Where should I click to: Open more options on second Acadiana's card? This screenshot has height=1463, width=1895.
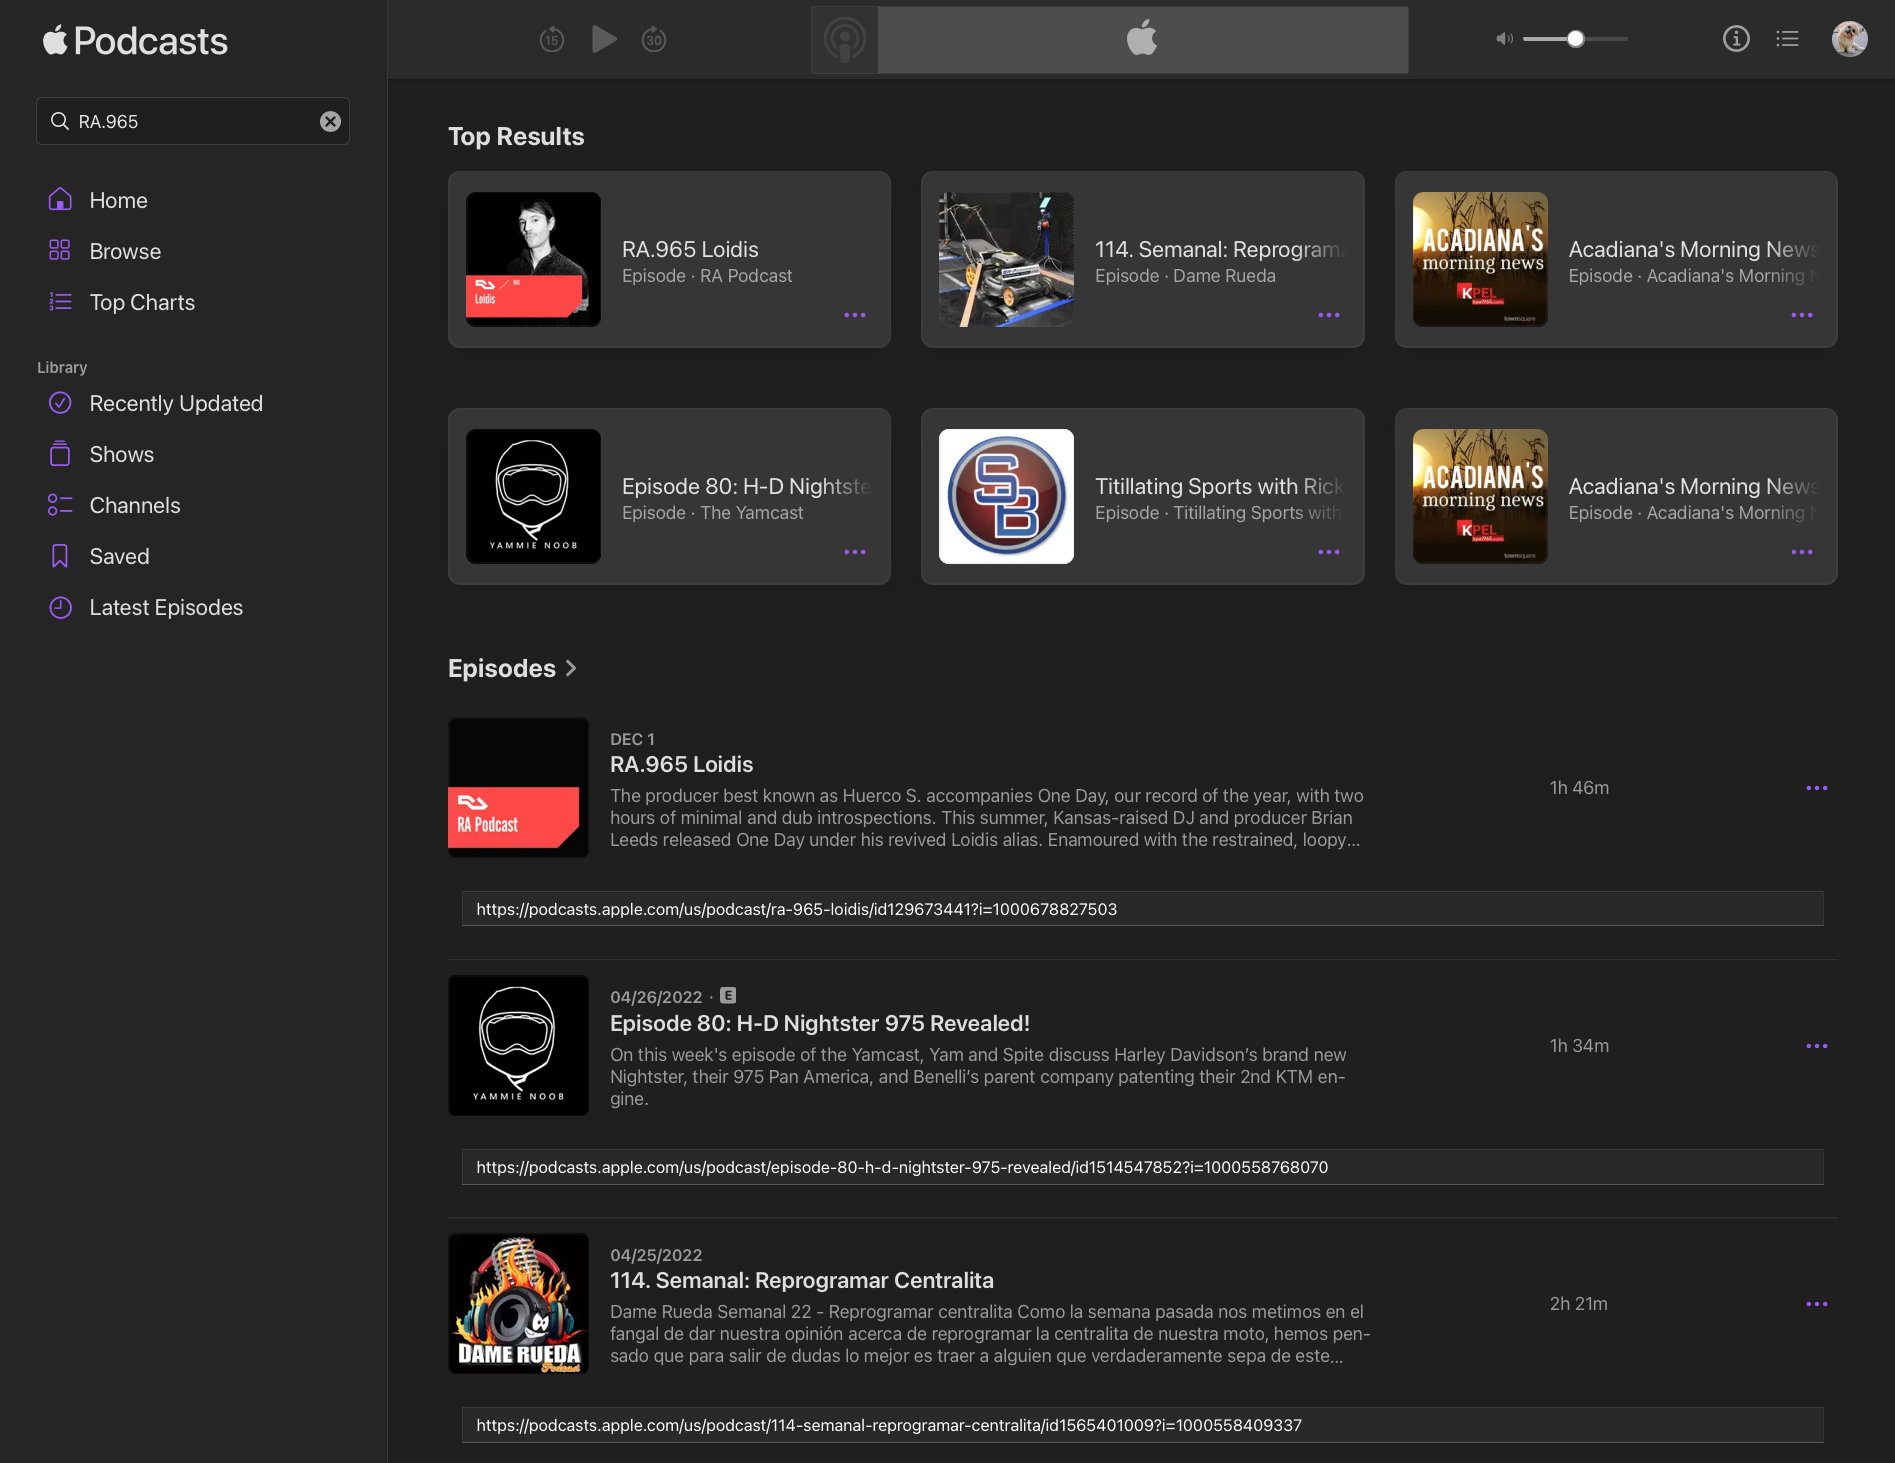(1802, 552)
